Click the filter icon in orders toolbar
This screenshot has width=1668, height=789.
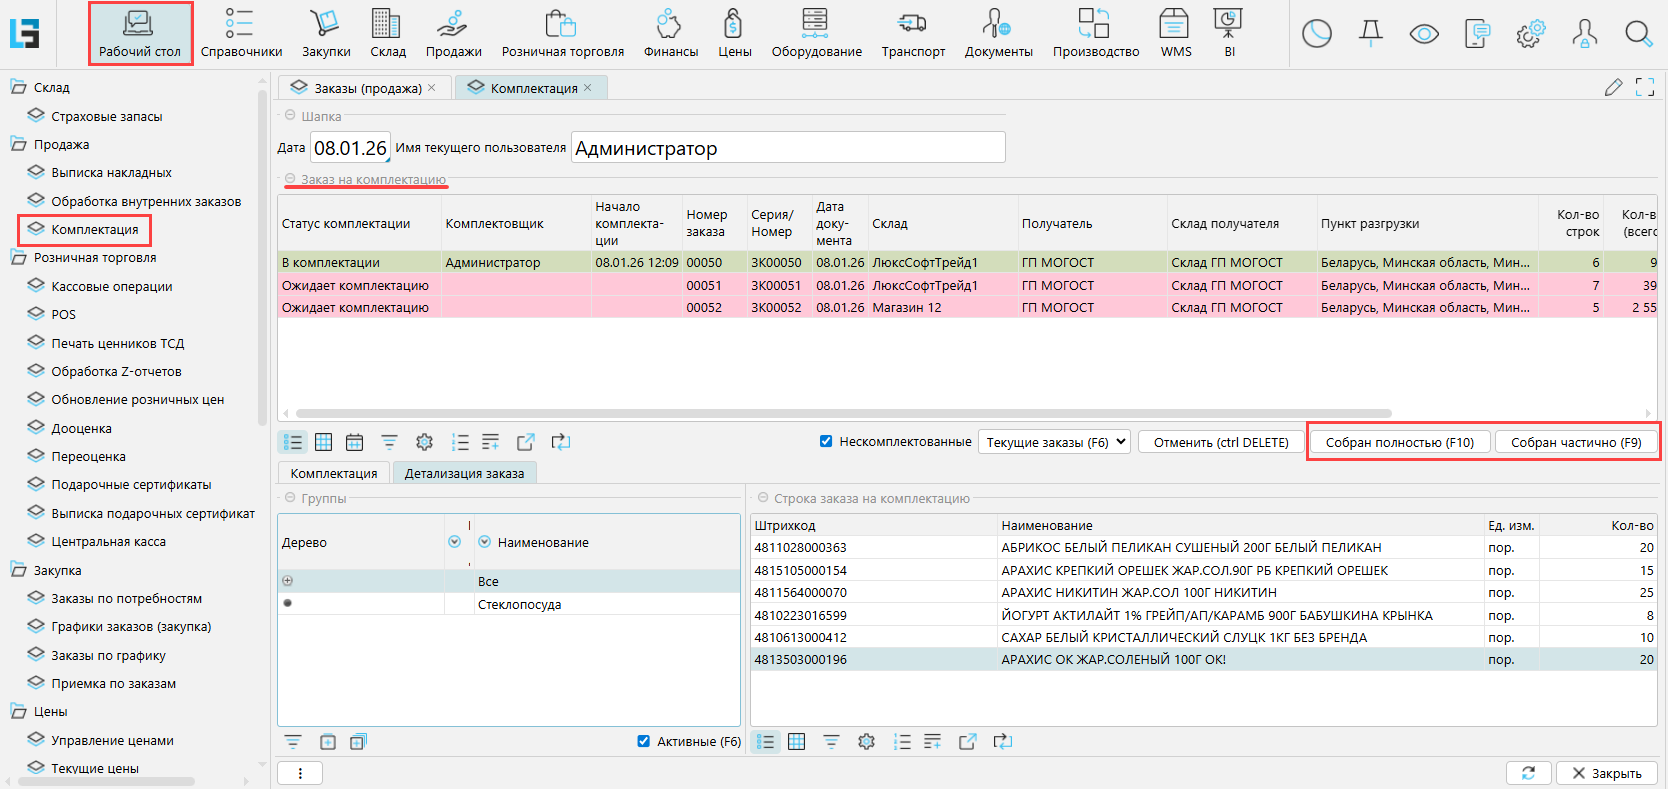pyautogui.click(x=389, y=442)
